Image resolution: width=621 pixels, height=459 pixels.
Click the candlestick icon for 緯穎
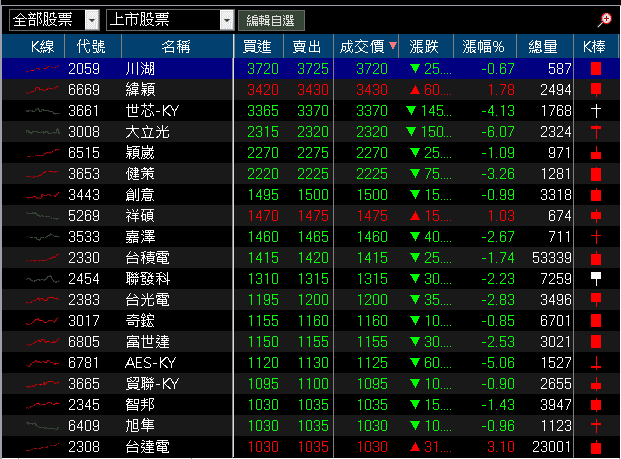(x=596, y=90)
